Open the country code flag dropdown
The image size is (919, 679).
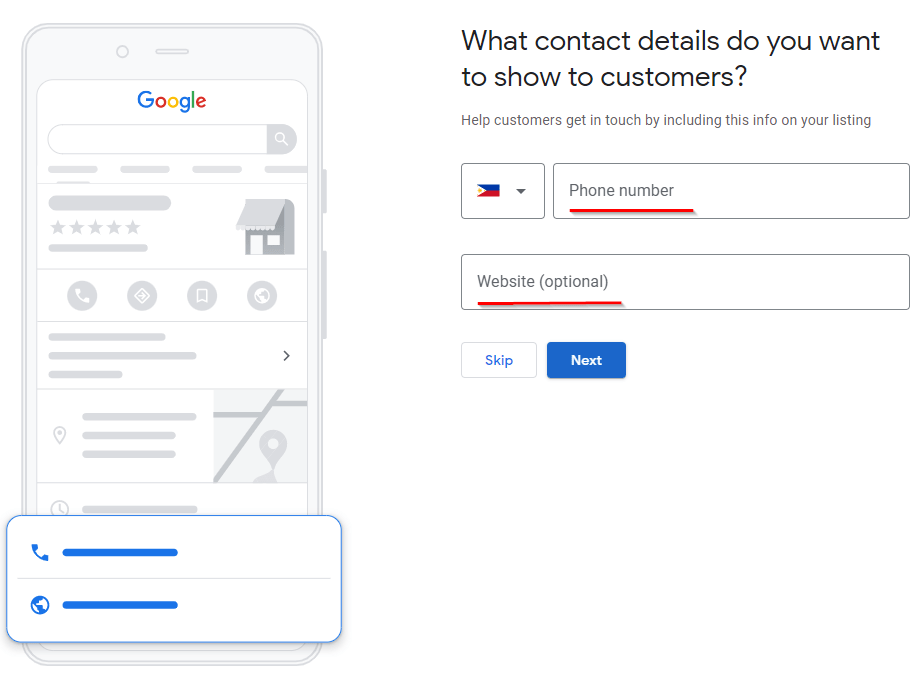(503, 191)
